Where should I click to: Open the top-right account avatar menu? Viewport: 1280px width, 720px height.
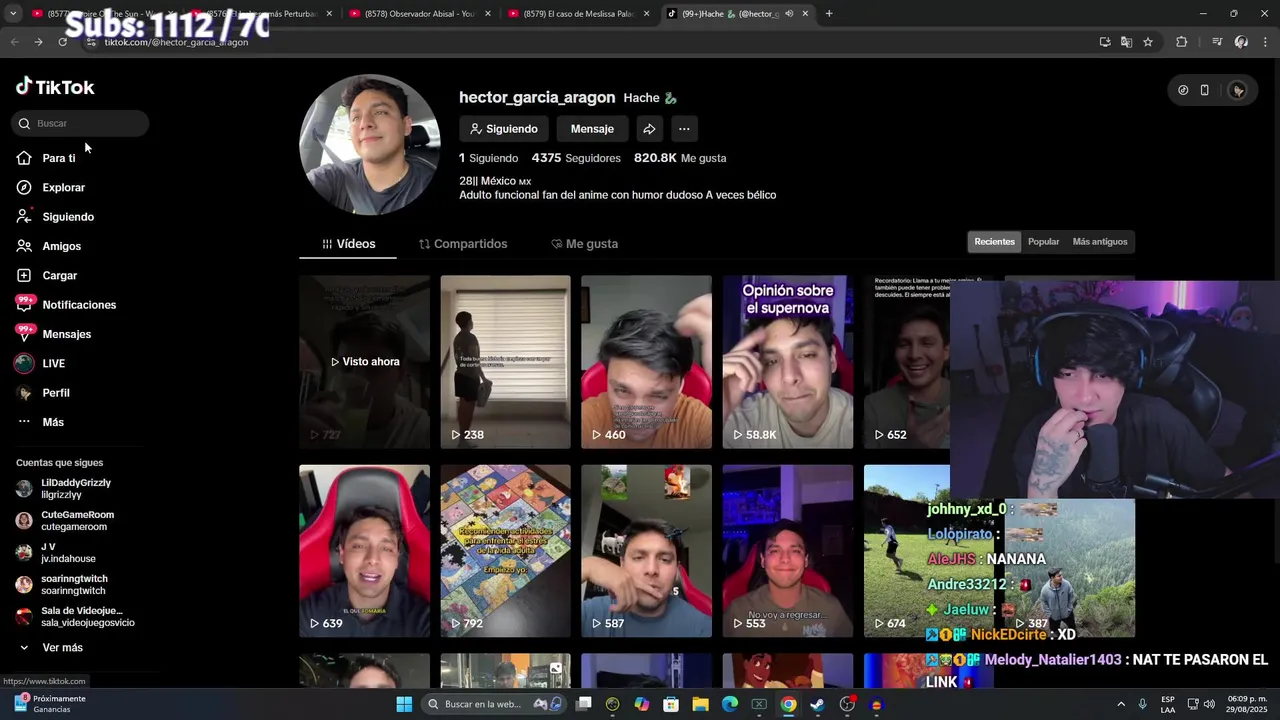1238,90
